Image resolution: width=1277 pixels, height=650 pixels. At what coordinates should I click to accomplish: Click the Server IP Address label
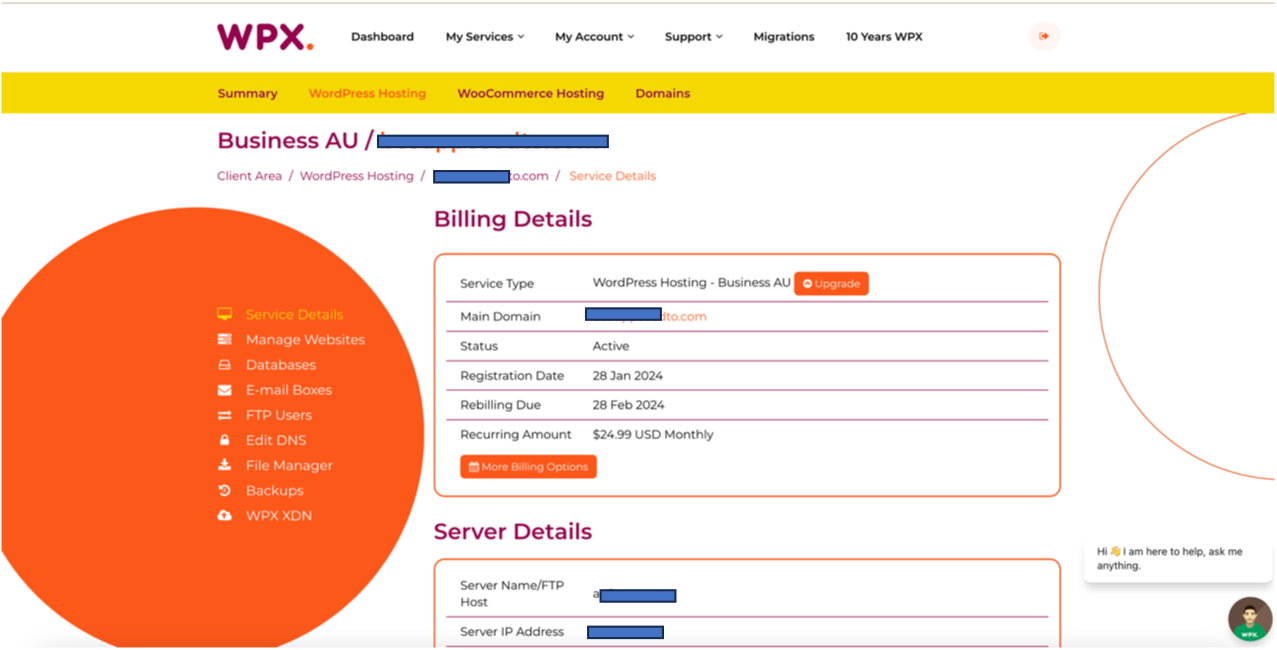tap(512, 632)
